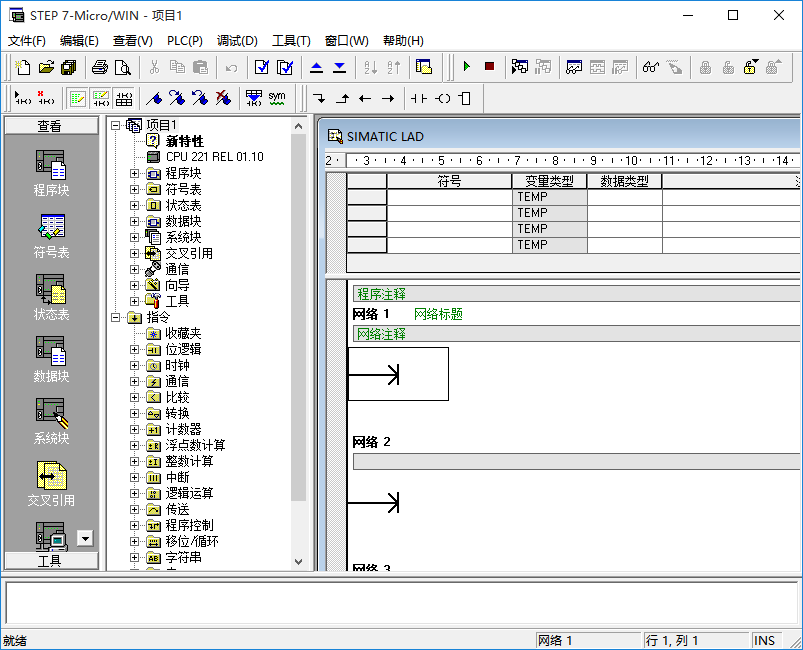Click the 网络标题 field of 网络 1
Screen dimensions: 803x650
point(438,314)
